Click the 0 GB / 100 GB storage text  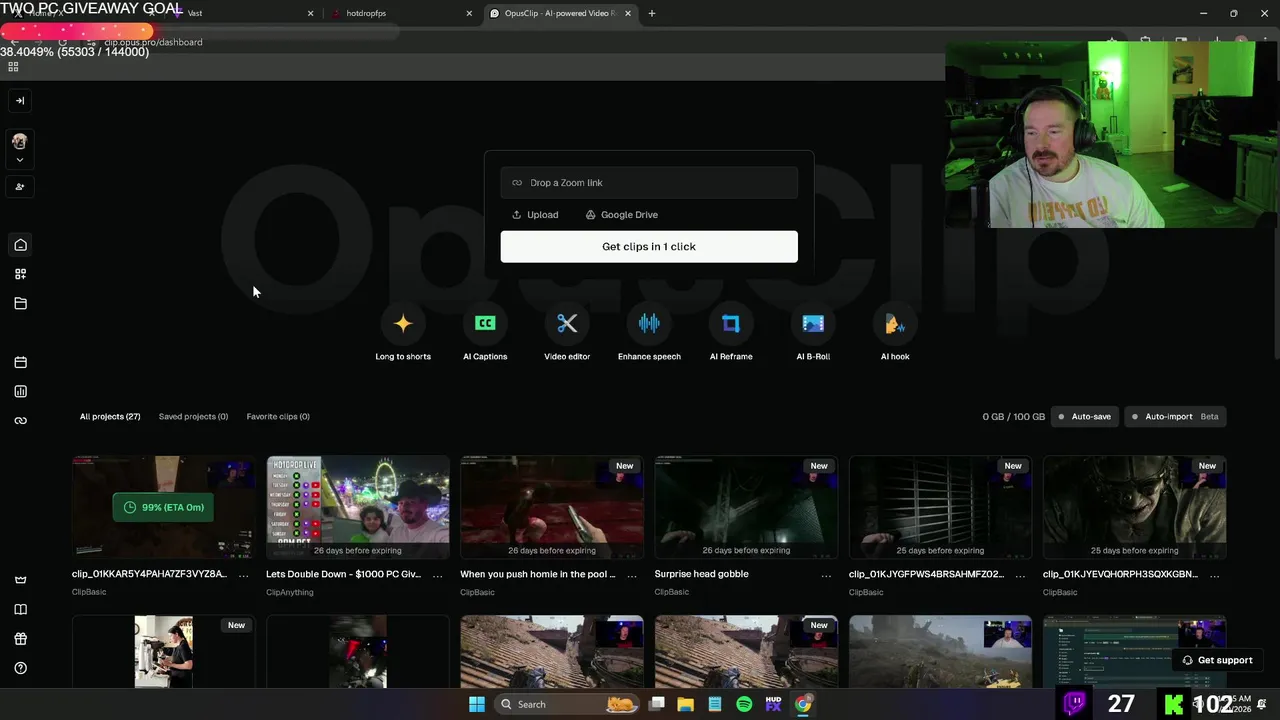click(x=1013, y=416)
